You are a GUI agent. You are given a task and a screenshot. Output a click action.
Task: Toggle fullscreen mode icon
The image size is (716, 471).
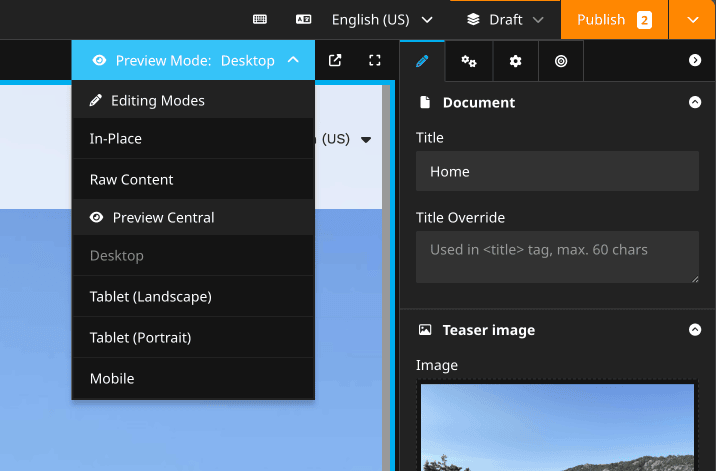click(374, 60)
